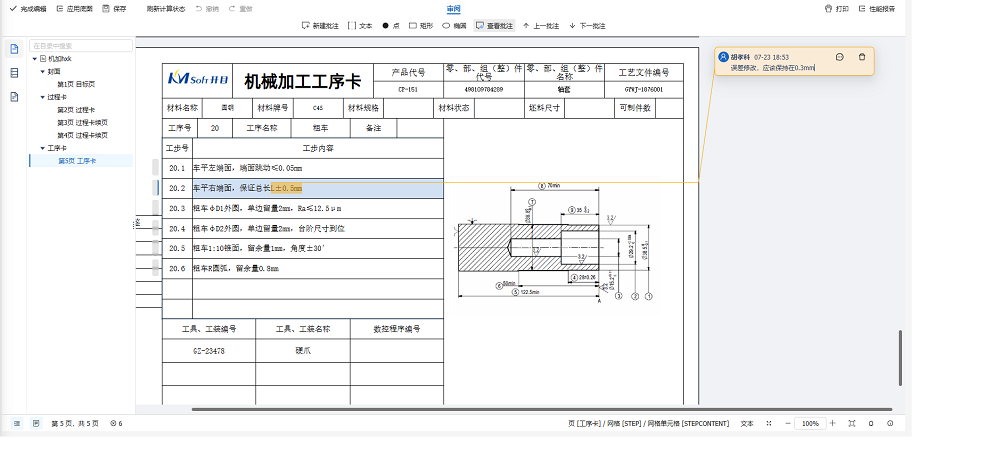This screenshot has height=461, width=1000.
Task: Open the document properties sidebar icon
Action: pyautogui.click(x=15, y=97)
